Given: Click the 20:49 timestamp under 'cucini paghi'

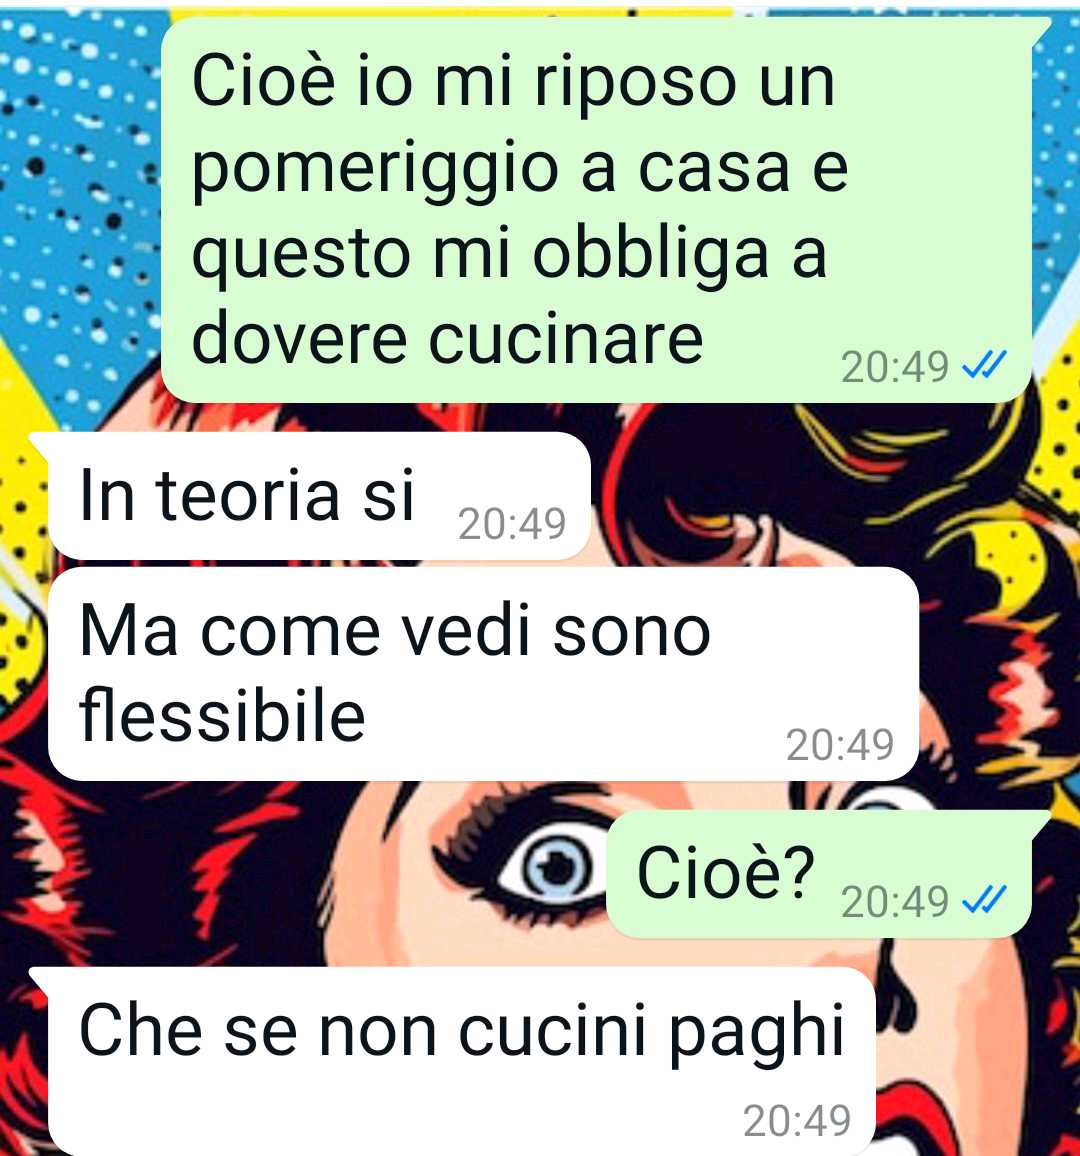Looking at the screenshot, I should [797, 1121].
